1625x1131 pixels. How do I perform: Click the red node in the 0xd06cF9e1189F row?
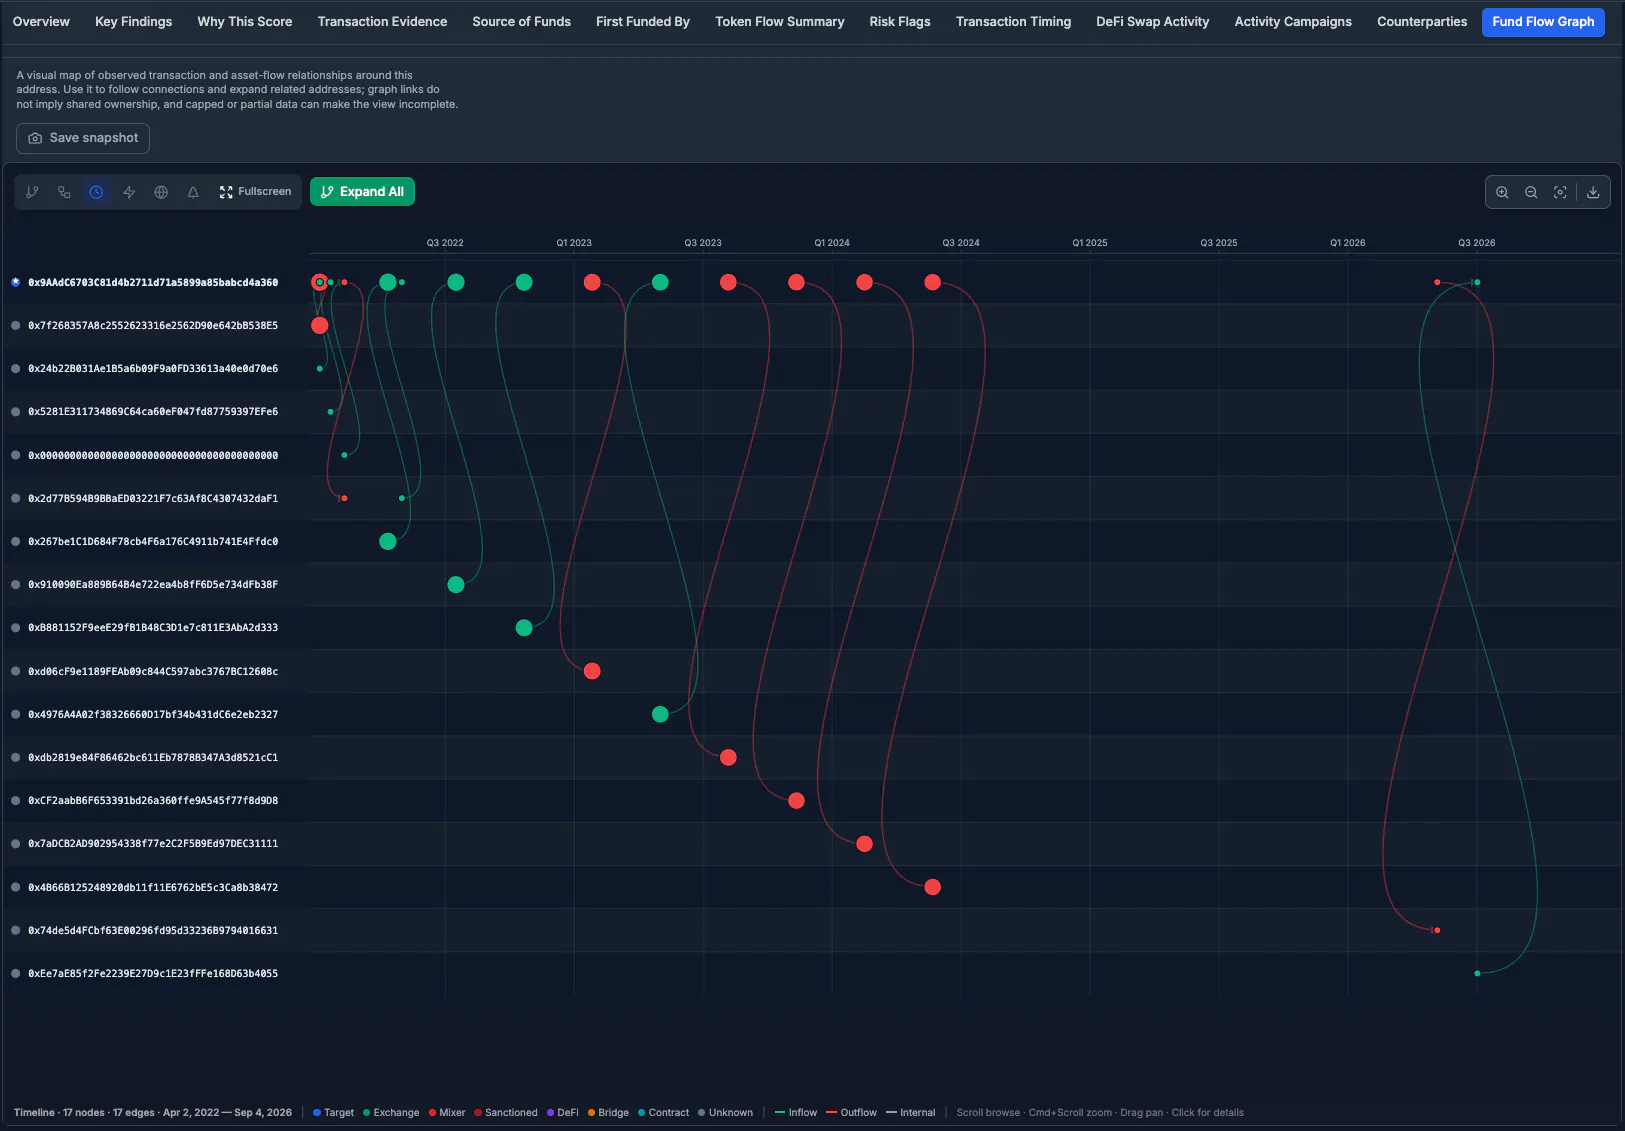592,671
